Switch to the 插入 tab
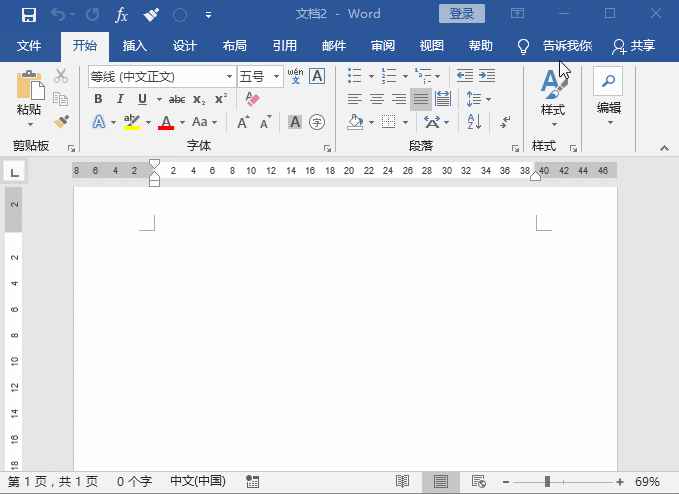 (x=135, y=46)
